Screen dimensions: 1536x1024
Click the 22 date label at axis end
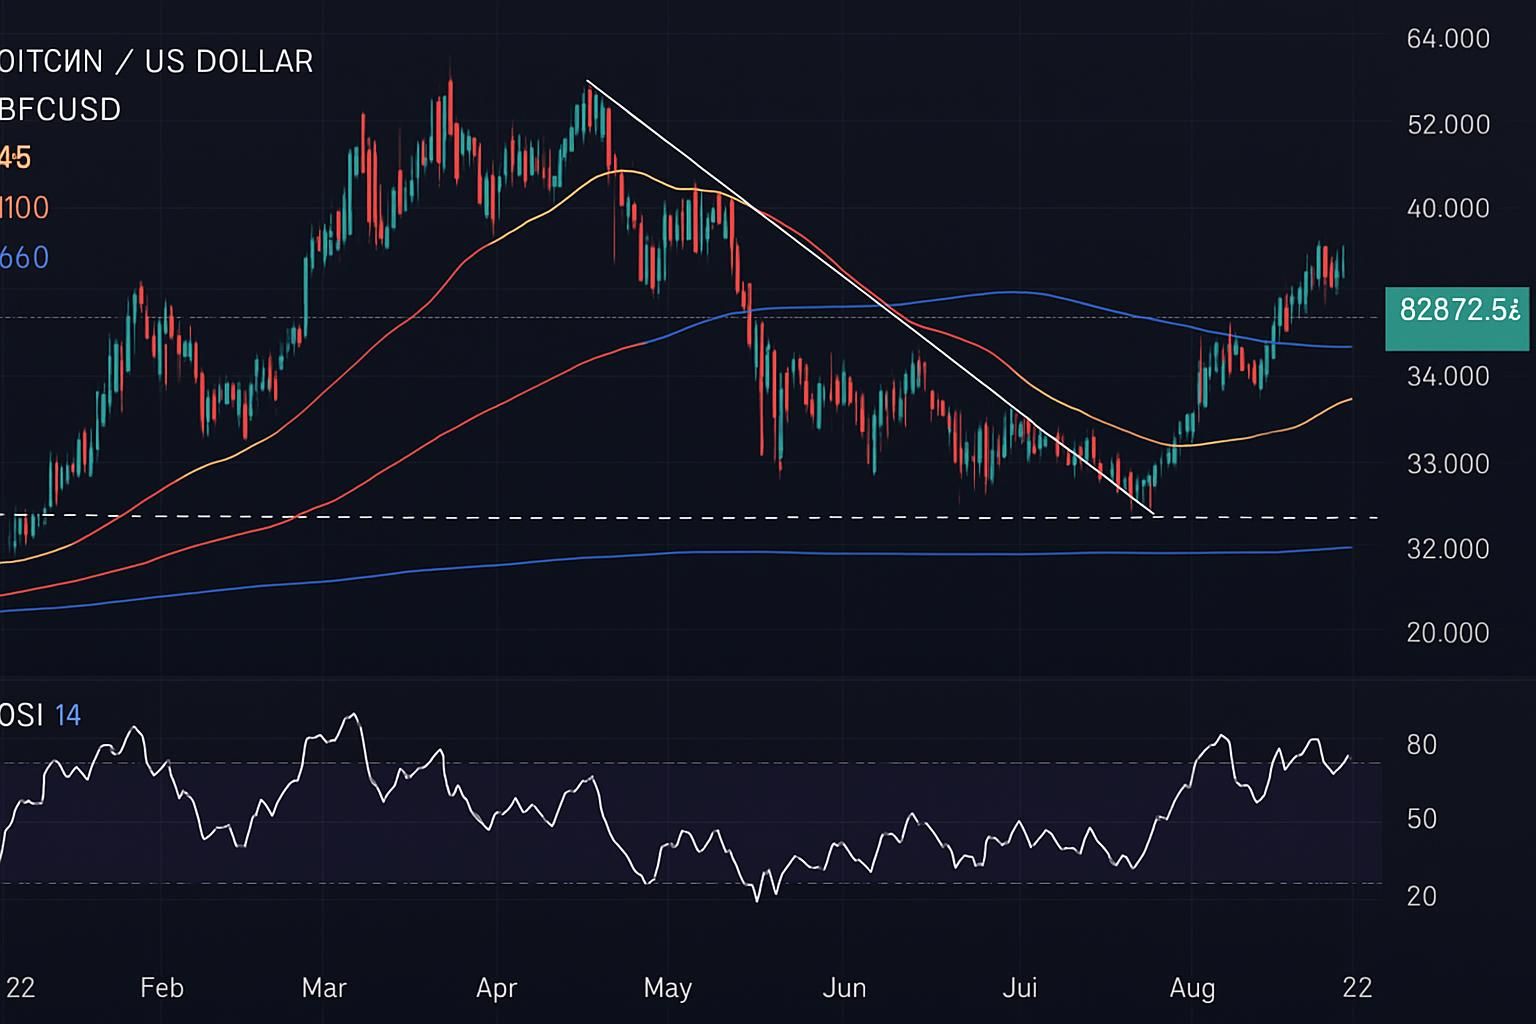[1357, 988]
